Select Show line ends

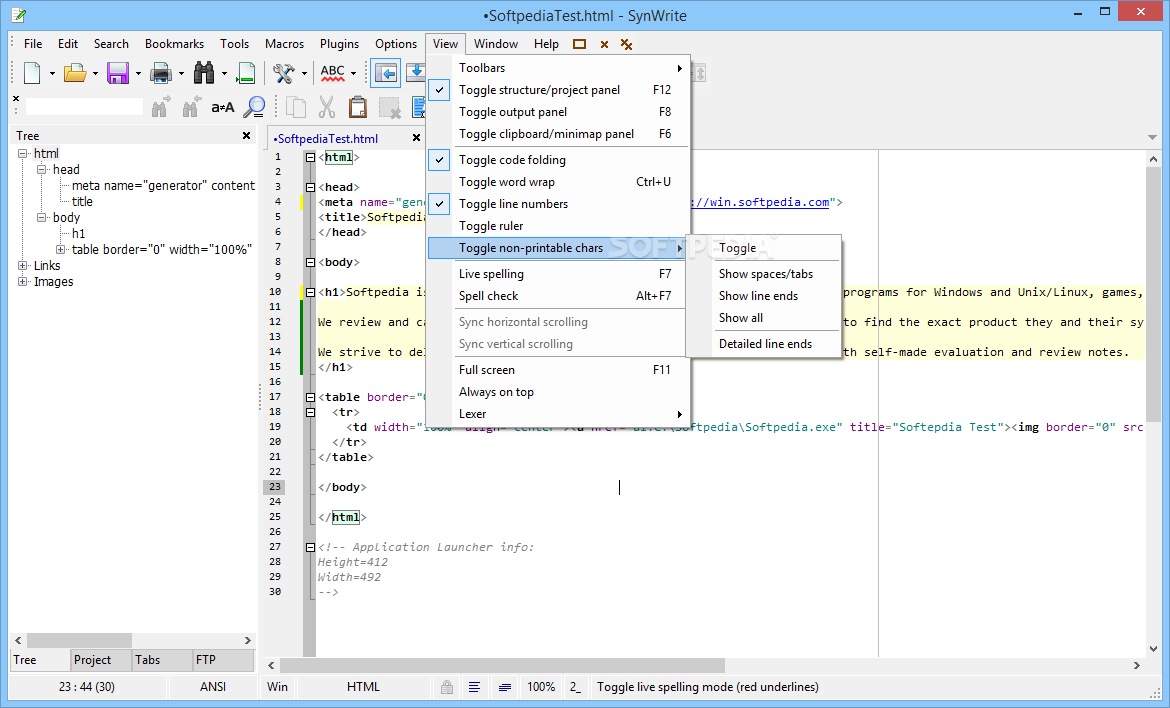click(766, 296)
